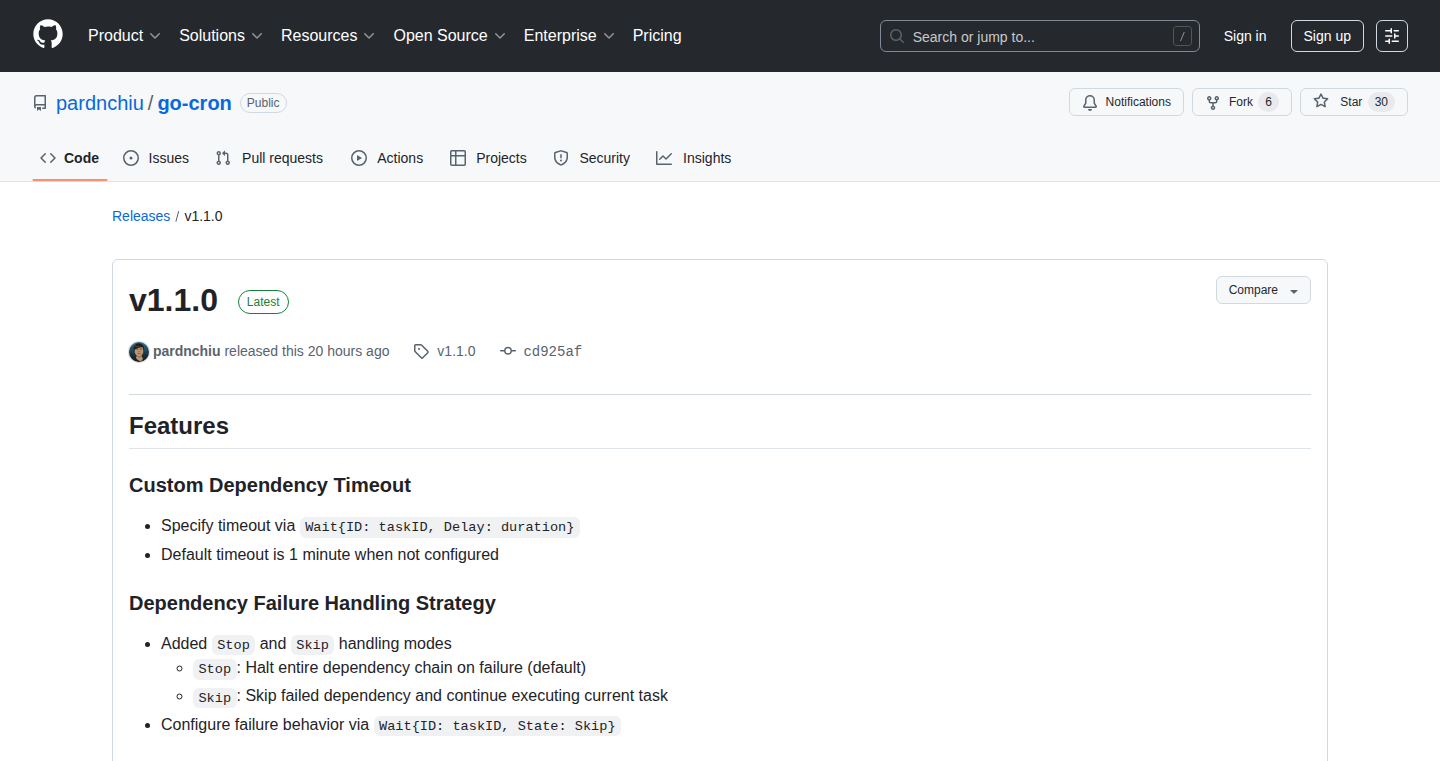Screen dimensions: 1440x761
Task: Switch to the Projects tab
Action: (x=488, y=158)
